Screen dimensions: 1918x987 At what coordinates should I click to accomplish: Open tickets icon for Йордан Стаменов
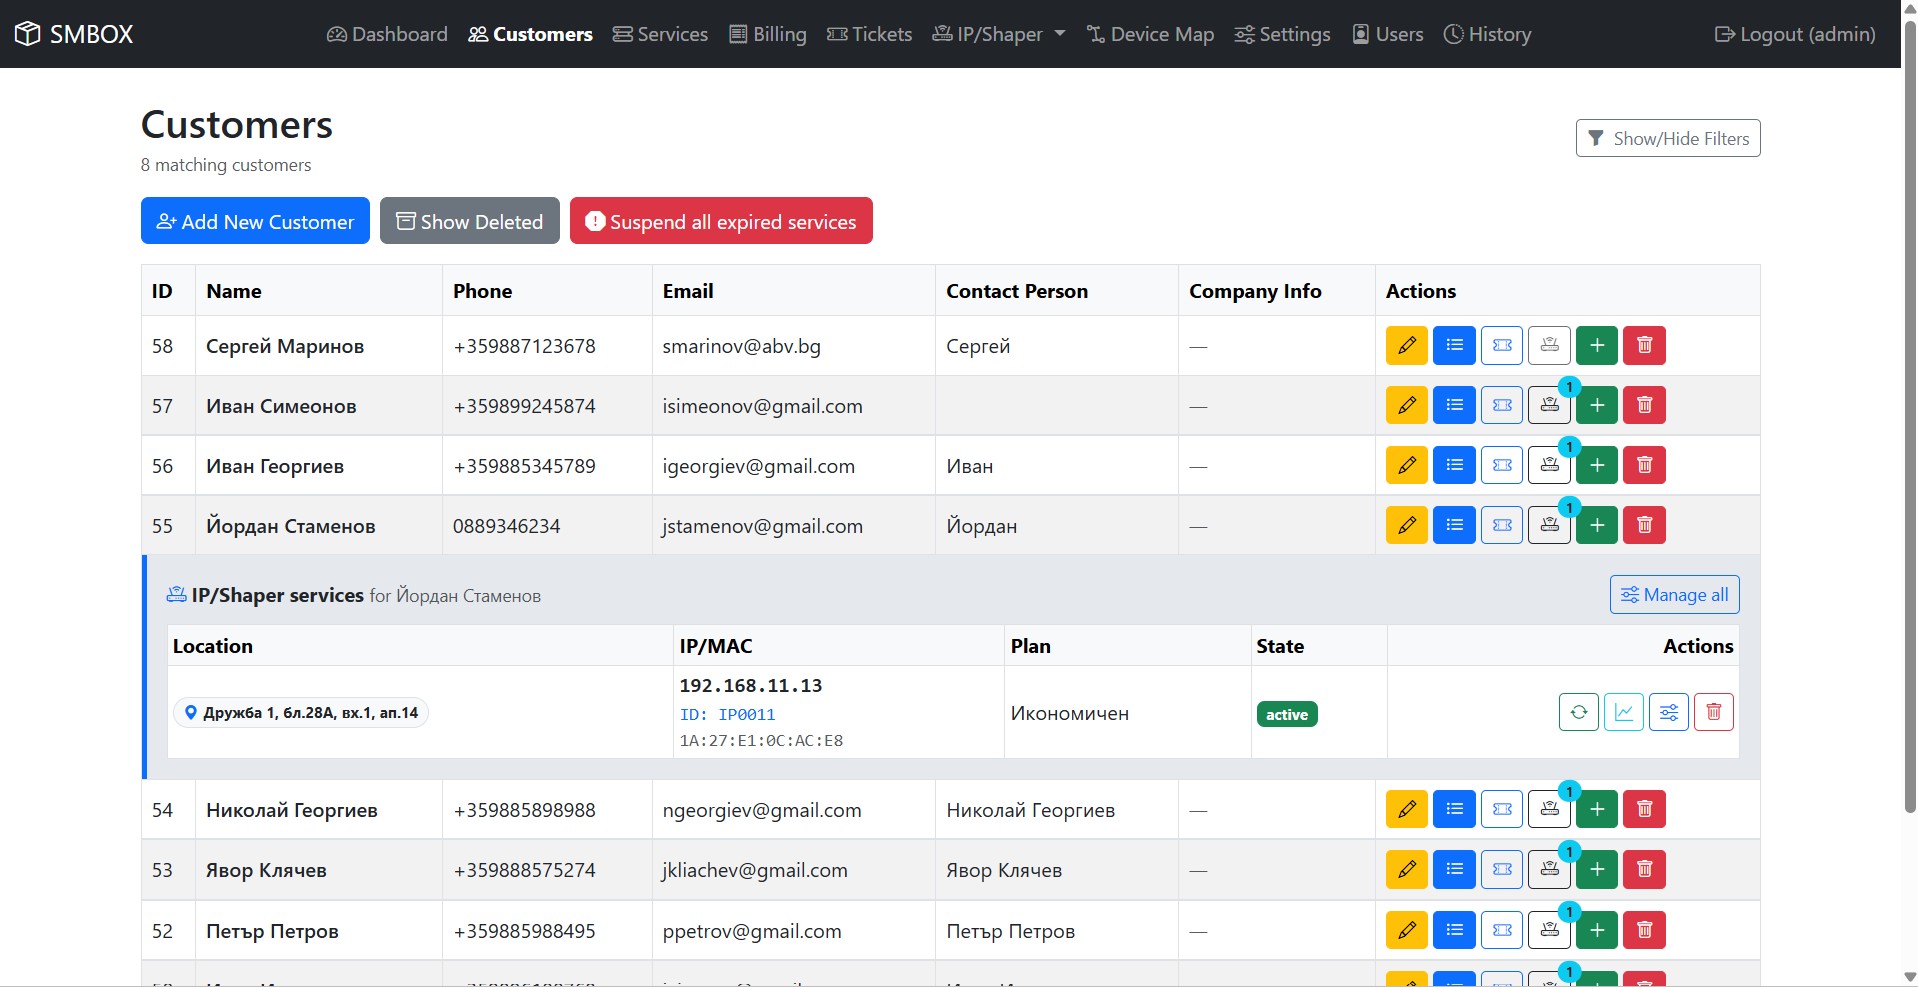point(1501,525)
